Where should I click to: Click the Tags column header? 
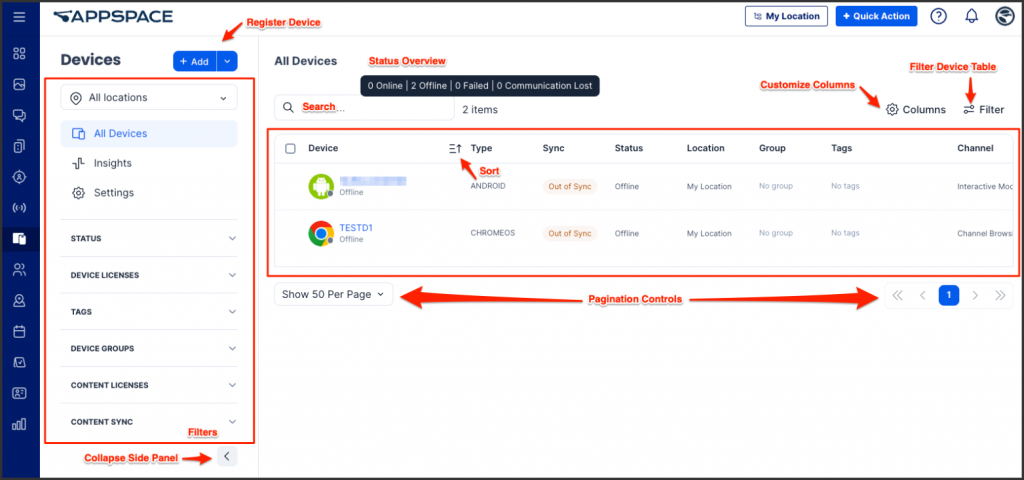click(842, 148)
